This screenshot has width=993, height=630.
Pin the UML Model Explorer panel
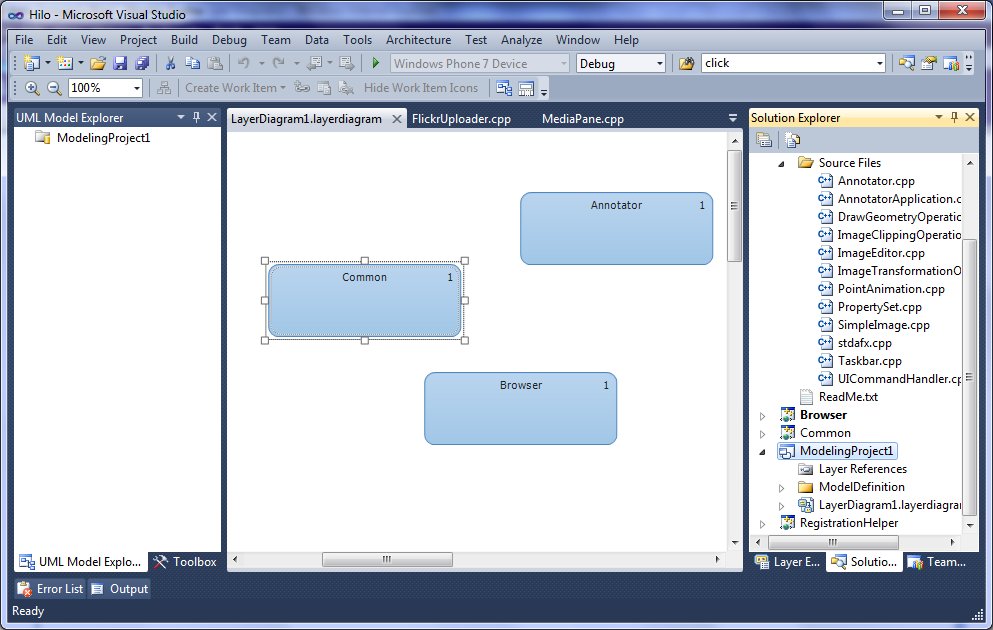point(196,117)
